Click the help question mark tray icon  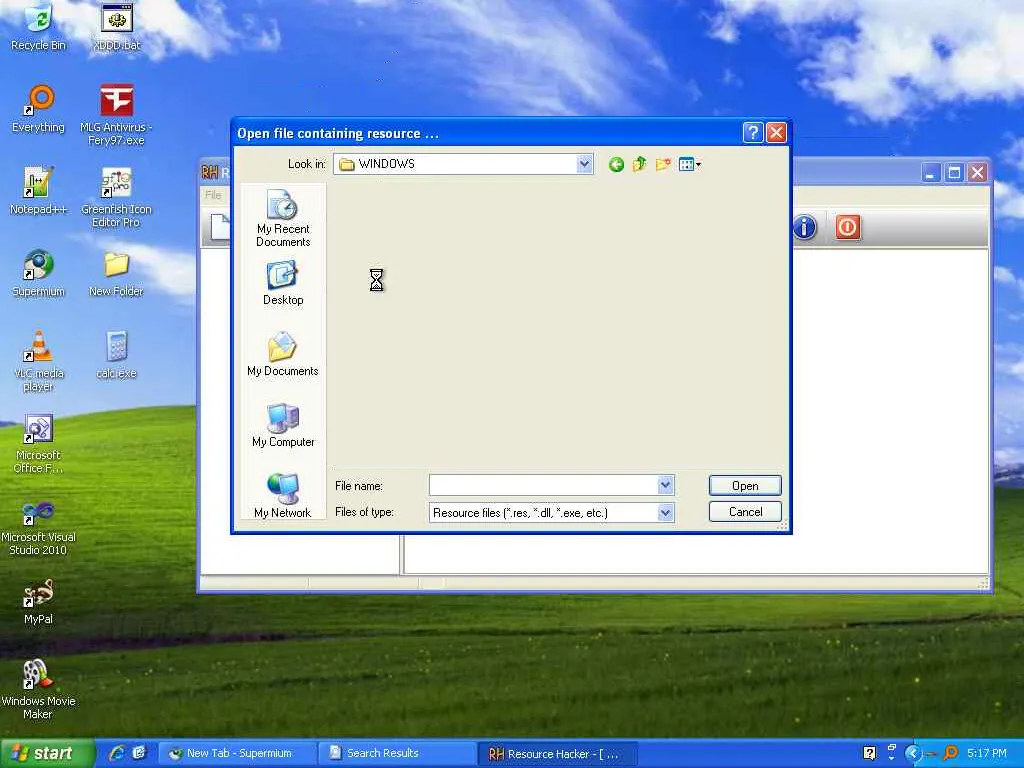869,753
